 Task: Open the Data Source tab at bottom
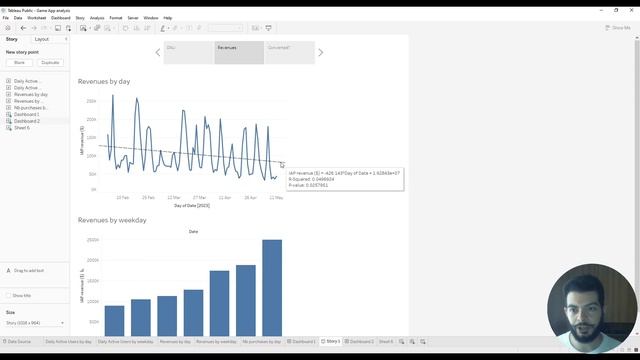pos(17,341)
